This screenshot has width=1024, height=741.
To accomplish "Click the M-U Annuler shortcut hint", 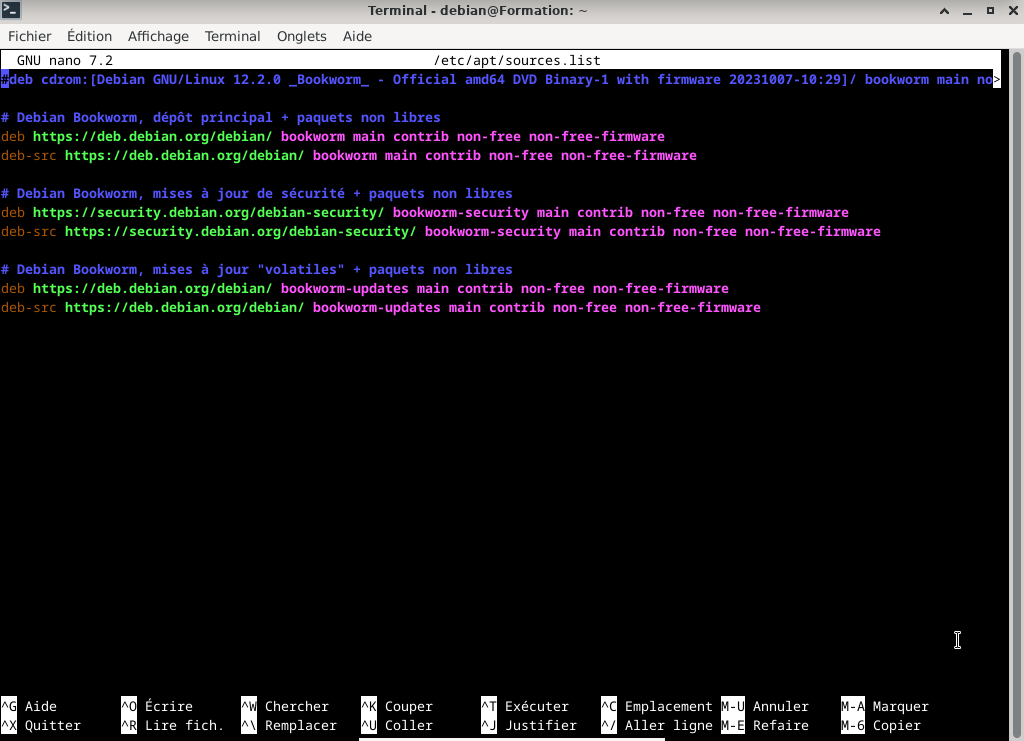I will 765,706.
